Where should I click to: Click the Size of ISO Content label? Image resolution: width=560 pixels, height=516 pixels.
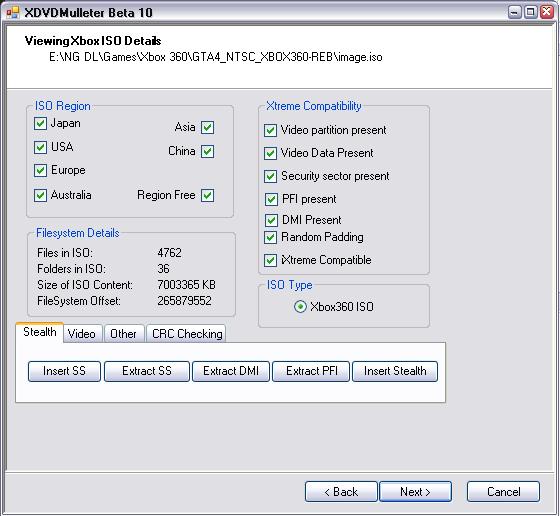[85, 285]
